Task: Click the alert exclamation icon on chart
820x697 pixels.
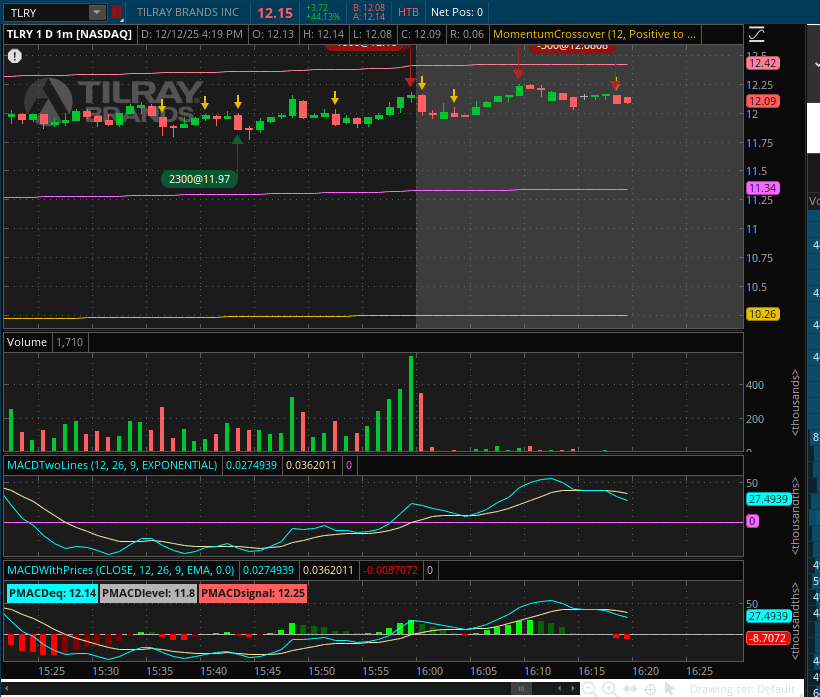Action: (x=14, y=58)
